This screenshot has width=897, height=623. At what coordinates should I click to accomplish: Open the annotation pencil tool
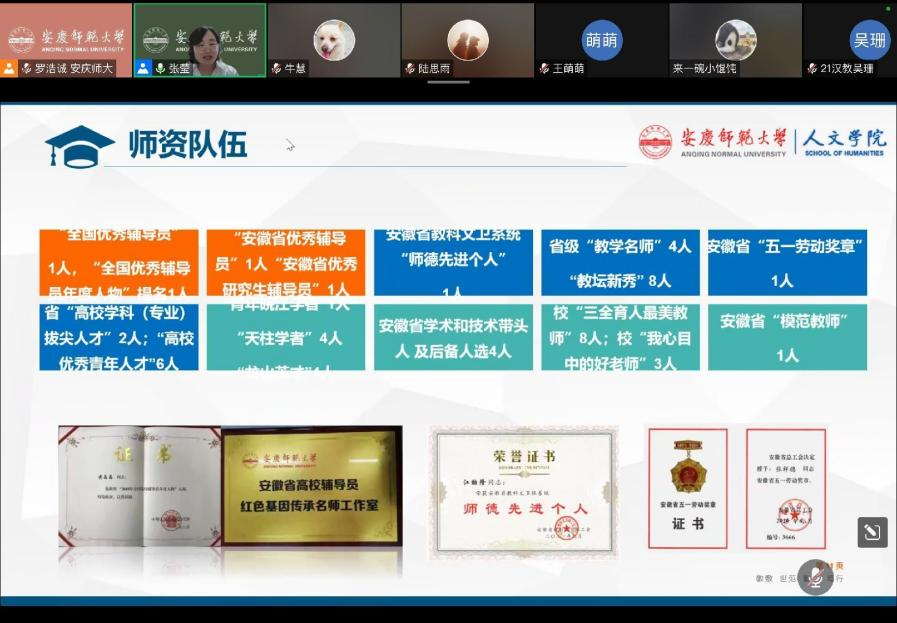click(871, 532)
